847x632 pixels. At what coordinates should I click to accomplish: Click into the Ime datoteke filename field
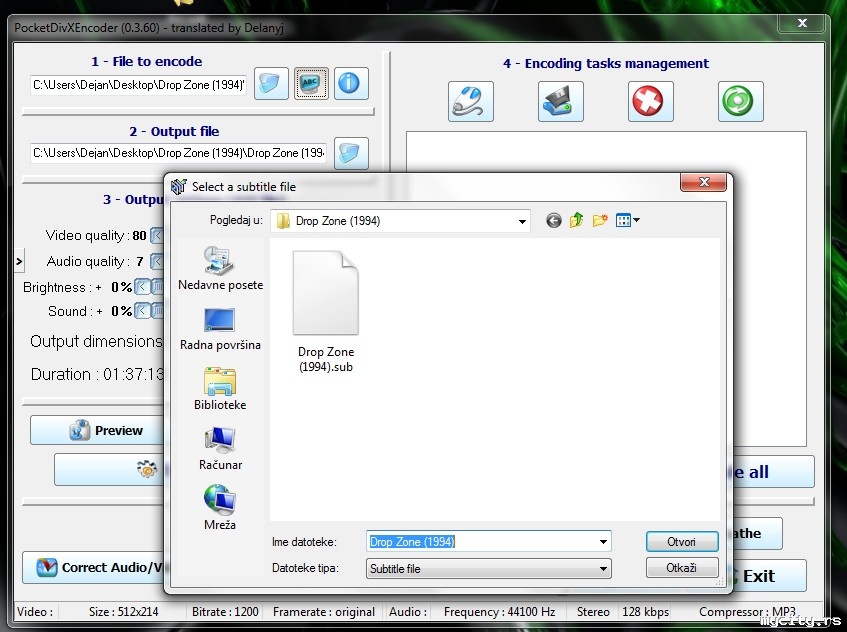tap(482, 542)
